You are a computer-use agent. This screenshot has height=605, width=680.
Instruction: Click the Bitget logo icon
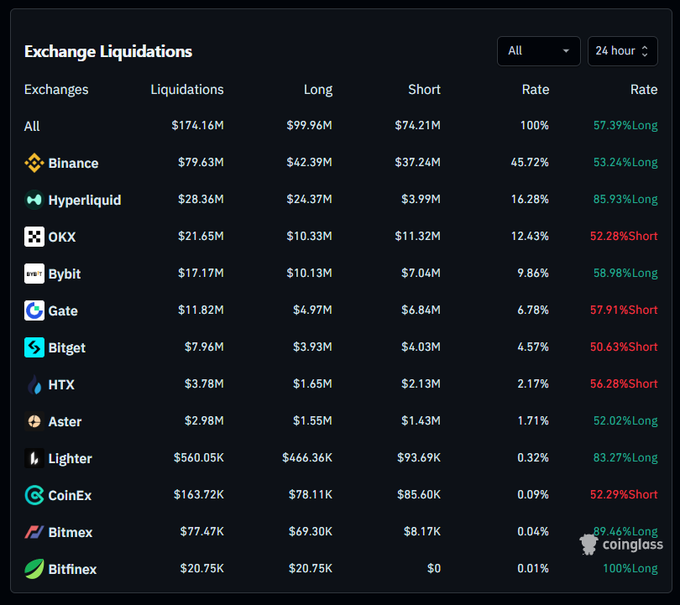pyautogui.click(x=34, y=347)
